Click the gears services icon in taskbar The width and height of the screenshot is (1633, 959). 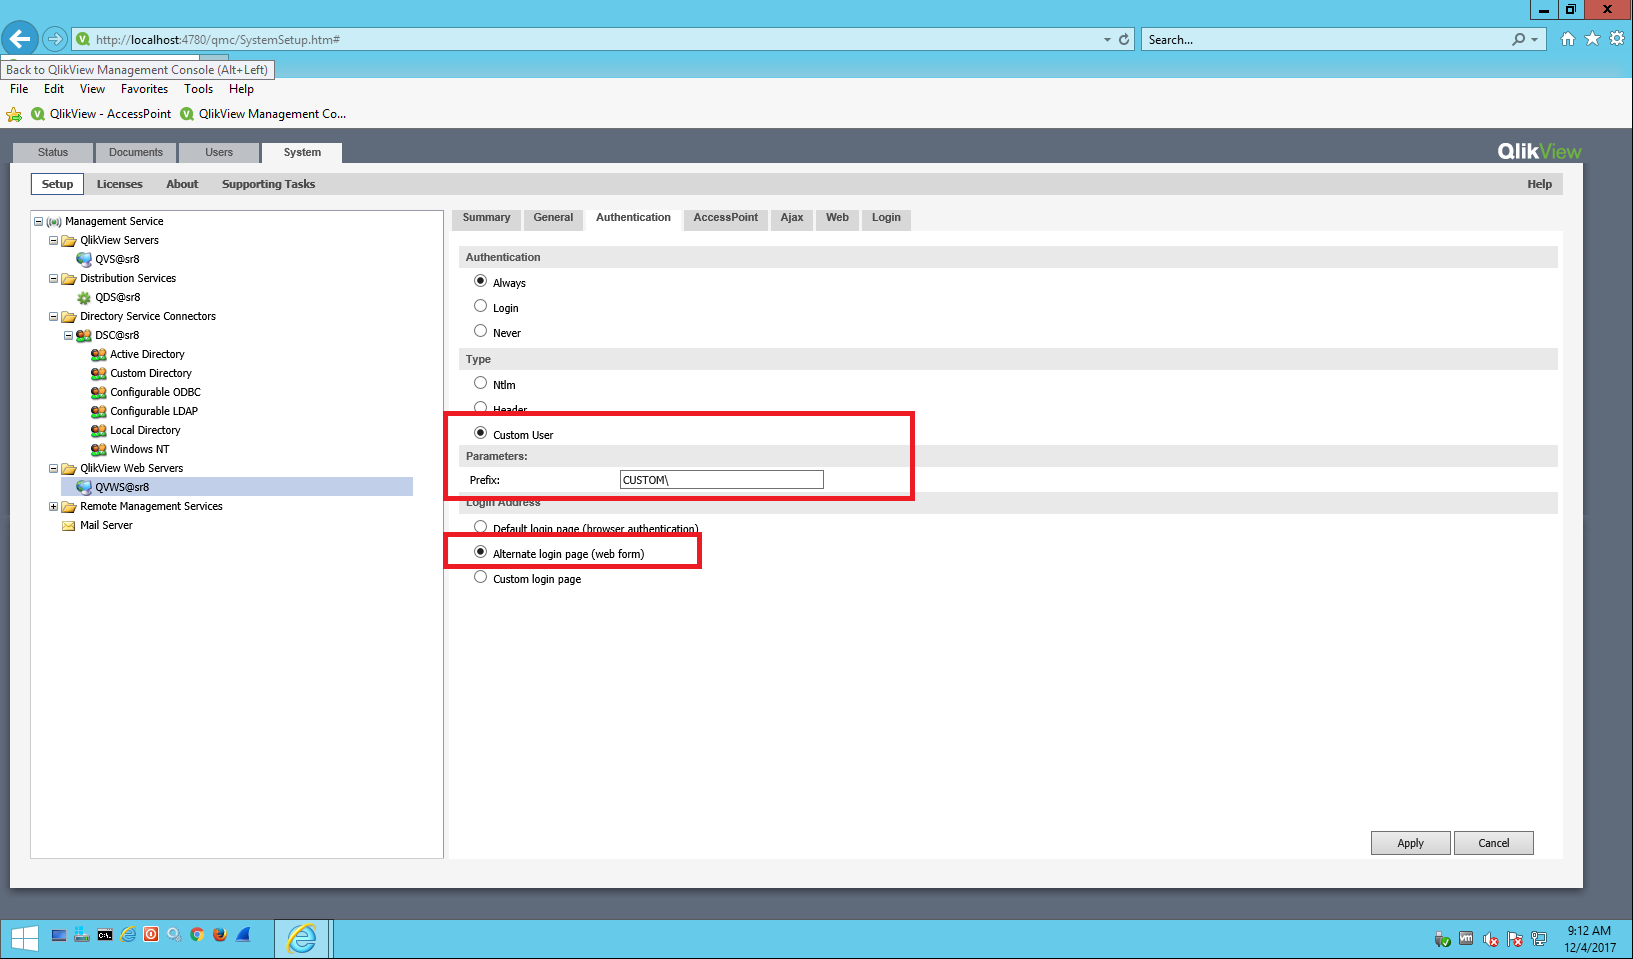tap(174, 935)
